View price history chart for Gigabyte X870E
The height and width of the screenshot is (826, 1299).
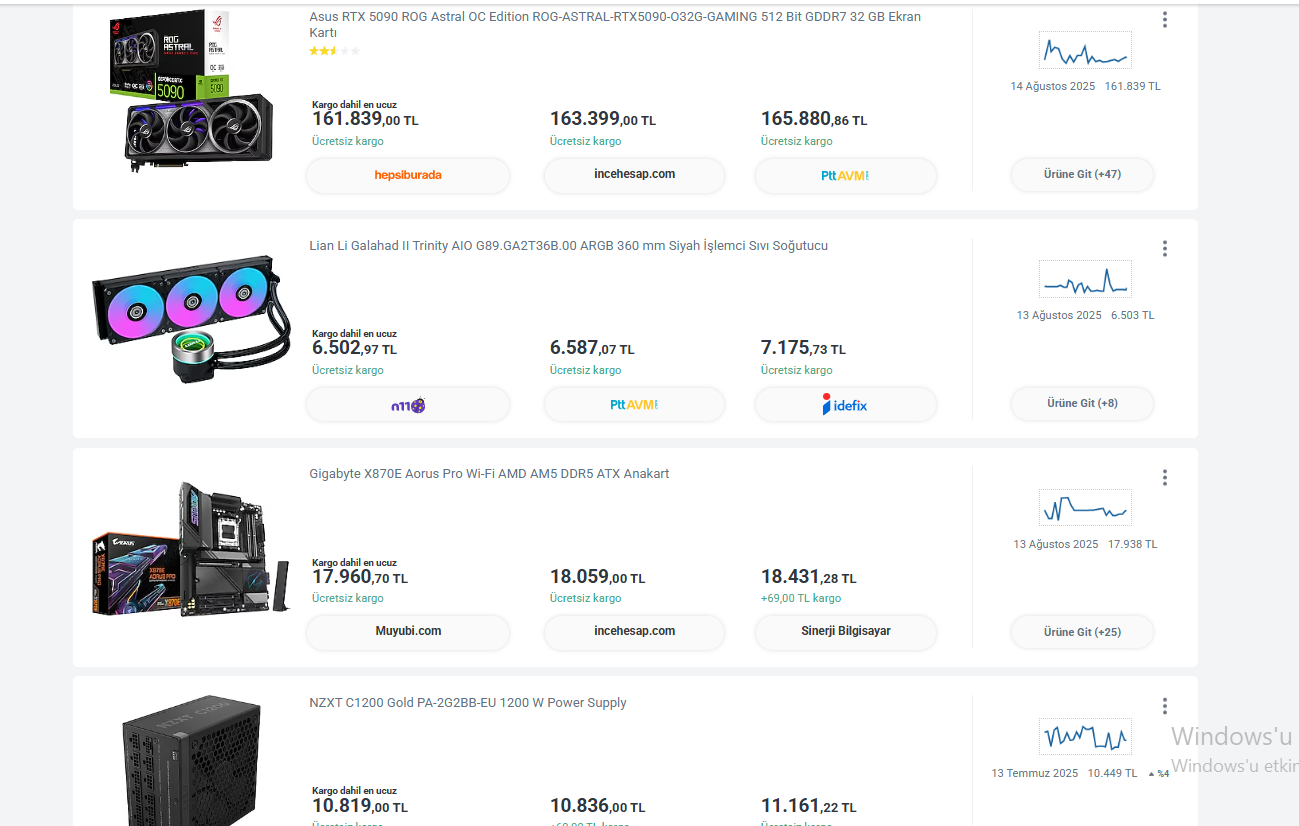1085,508
